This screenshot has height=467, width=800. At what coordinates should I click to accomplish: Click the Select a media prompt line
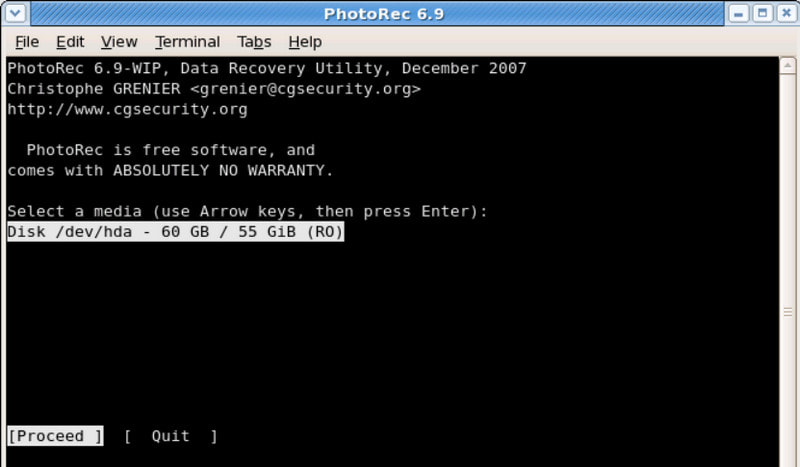pyautogui.click(x=247, y=211)
